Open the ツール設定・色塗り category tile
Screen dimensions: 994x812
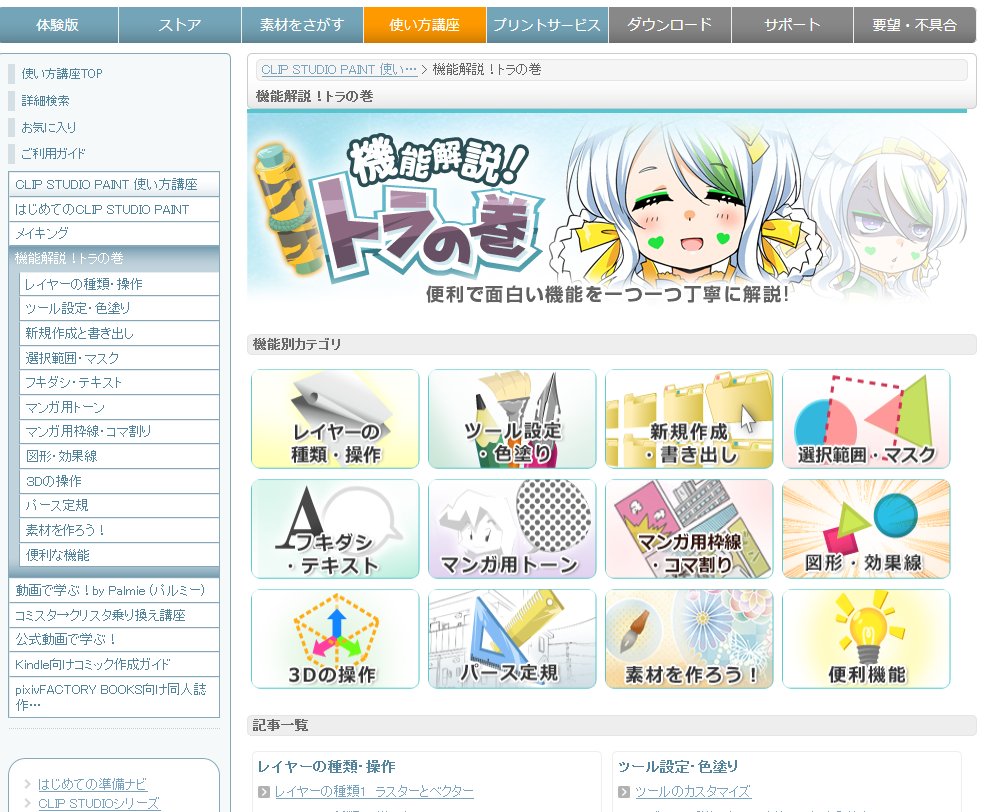[512, 419]
